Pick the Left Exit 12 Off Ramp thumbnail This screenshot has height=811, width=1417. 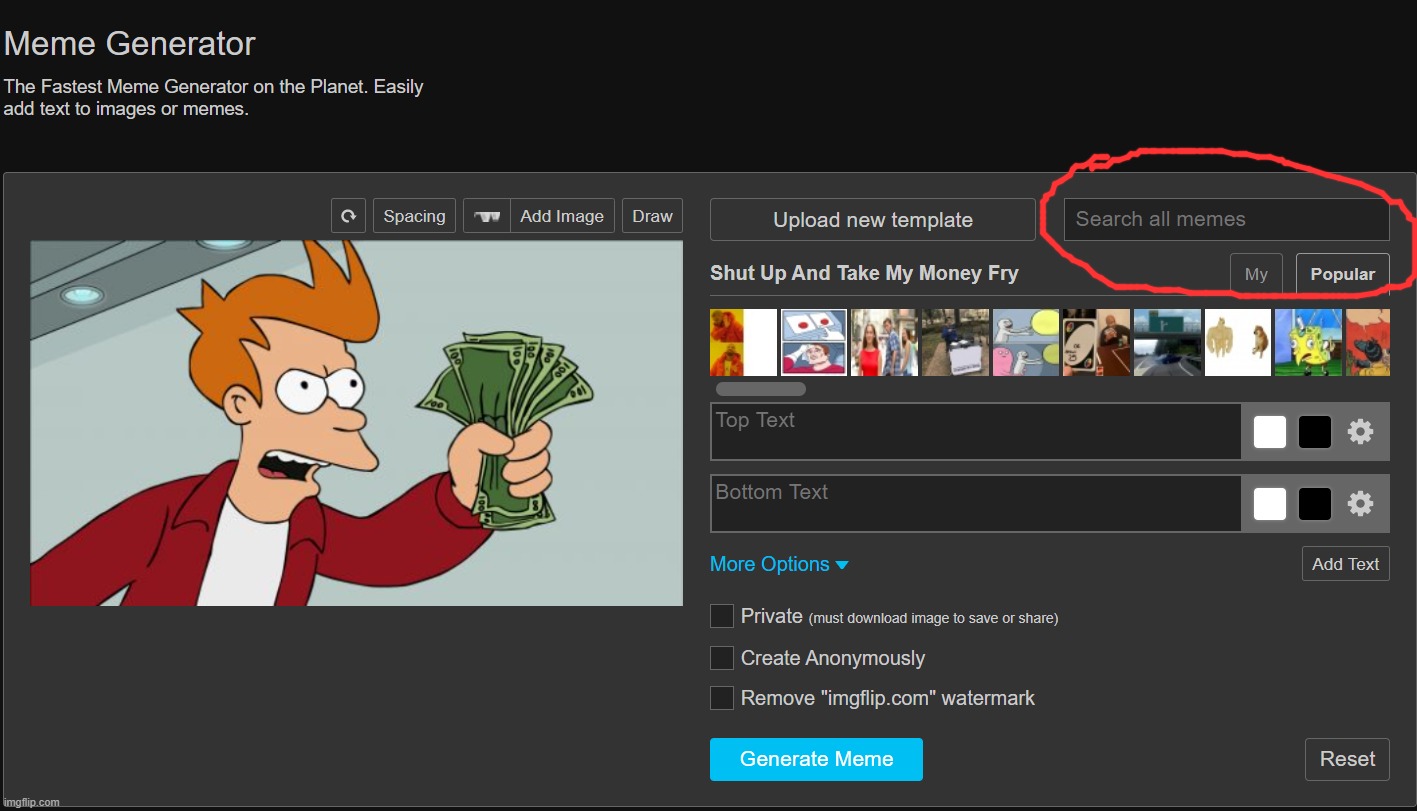pos(1168,342)
